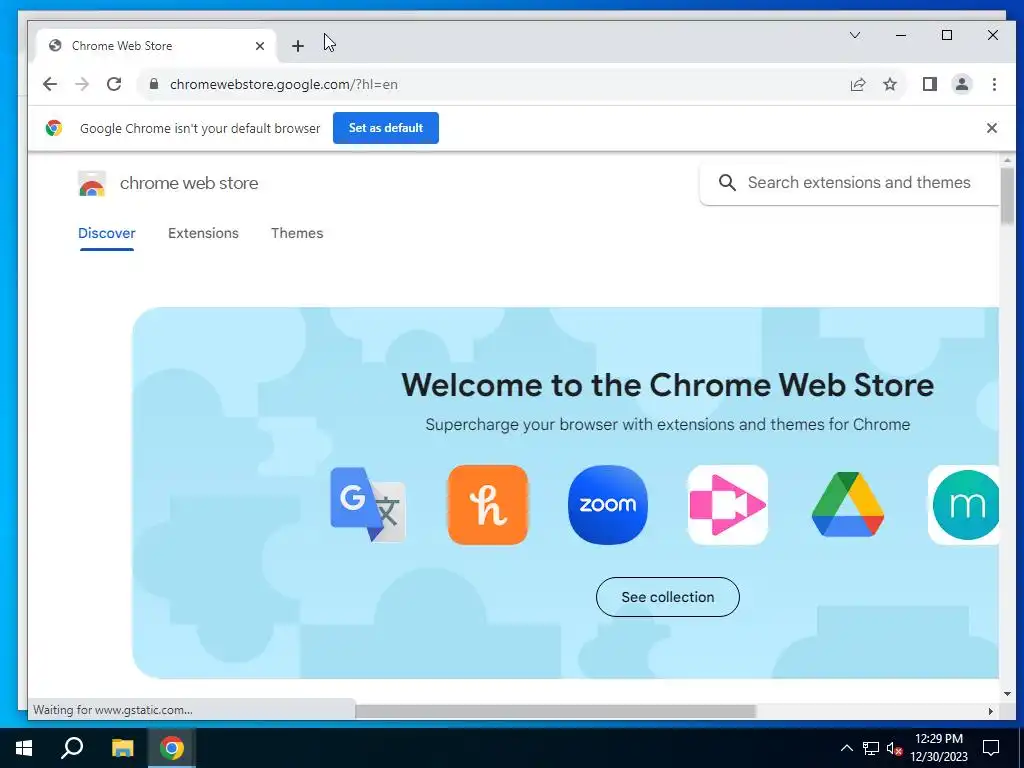Click the Google Translate extension icon
The height and width of the screenshot is (768, 1024).
pyautogui.click(x=368, y=505)
